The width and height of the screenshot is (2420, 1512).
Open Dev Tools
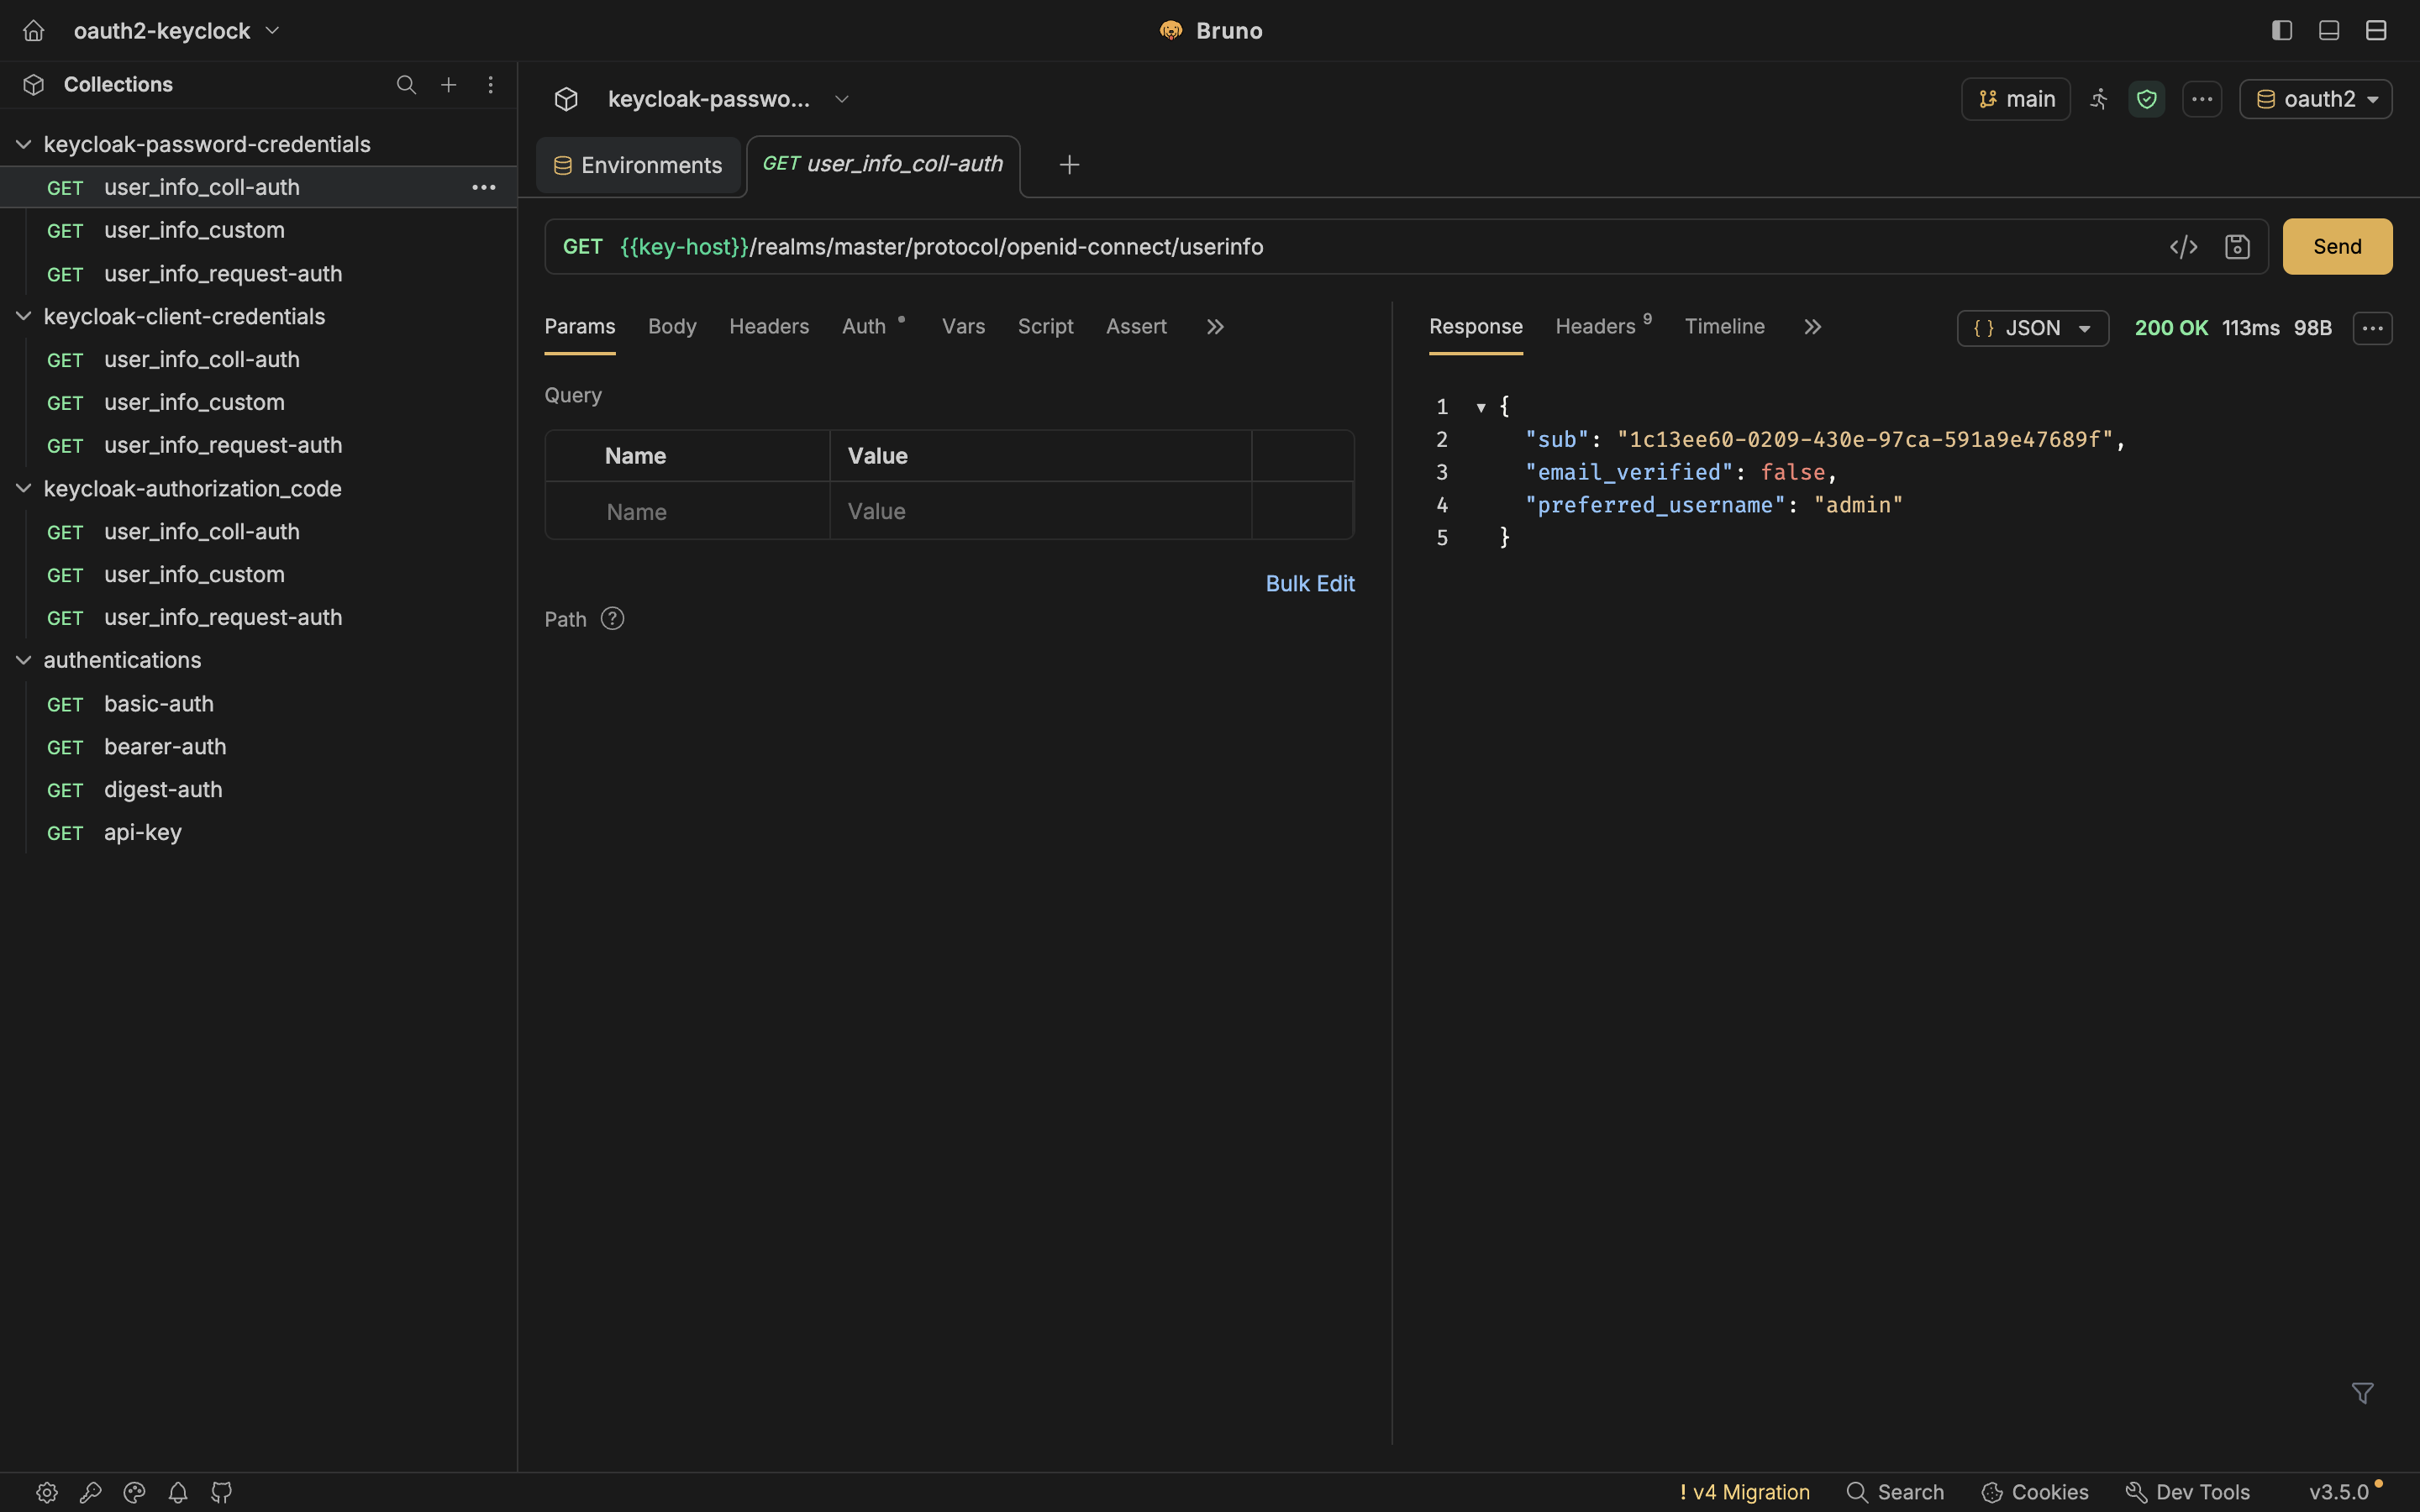tap(2187, 1492)
